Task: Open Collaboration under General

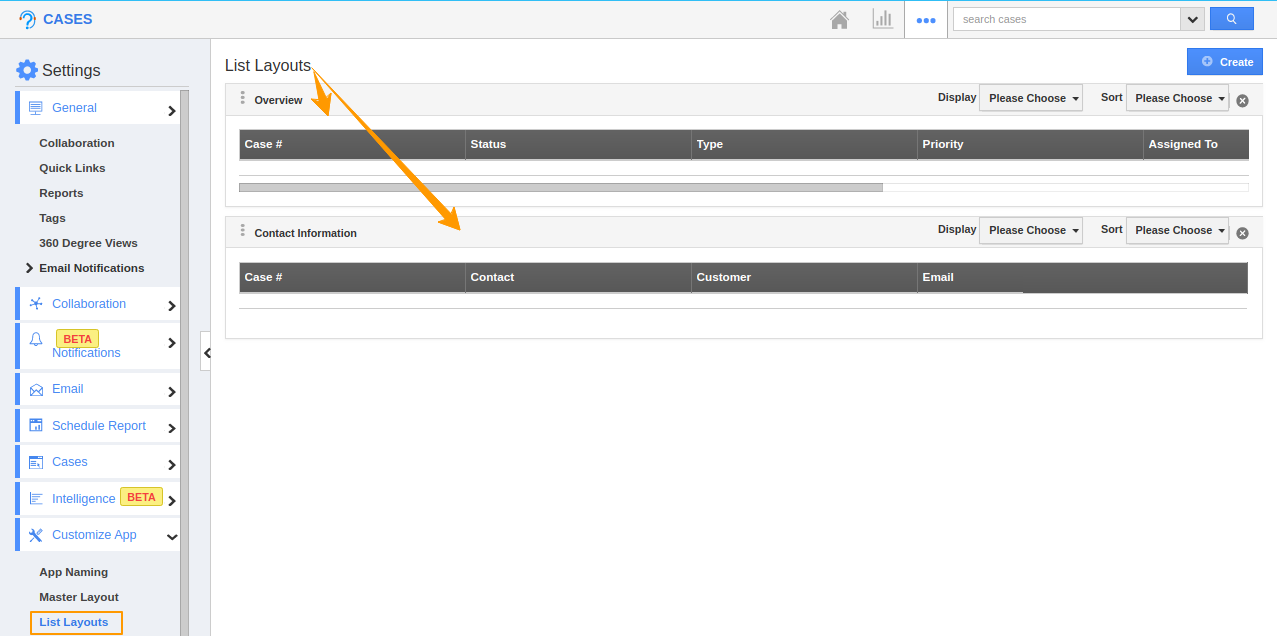Action: pos(77,143)
